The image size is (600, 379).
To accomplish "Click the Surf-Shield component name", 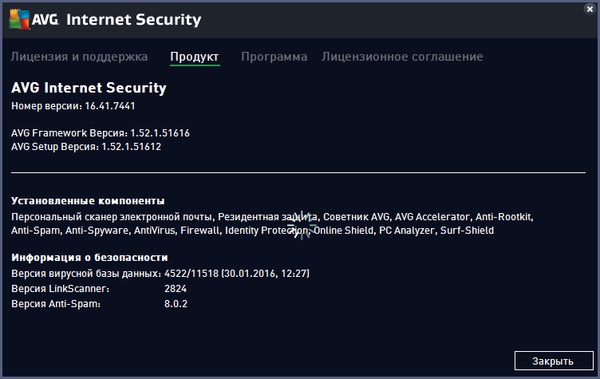I will (x=467, y=230).
